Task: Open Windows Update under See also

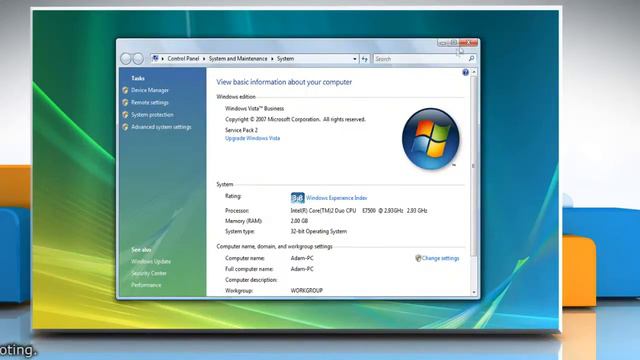Action: [151, 262]
